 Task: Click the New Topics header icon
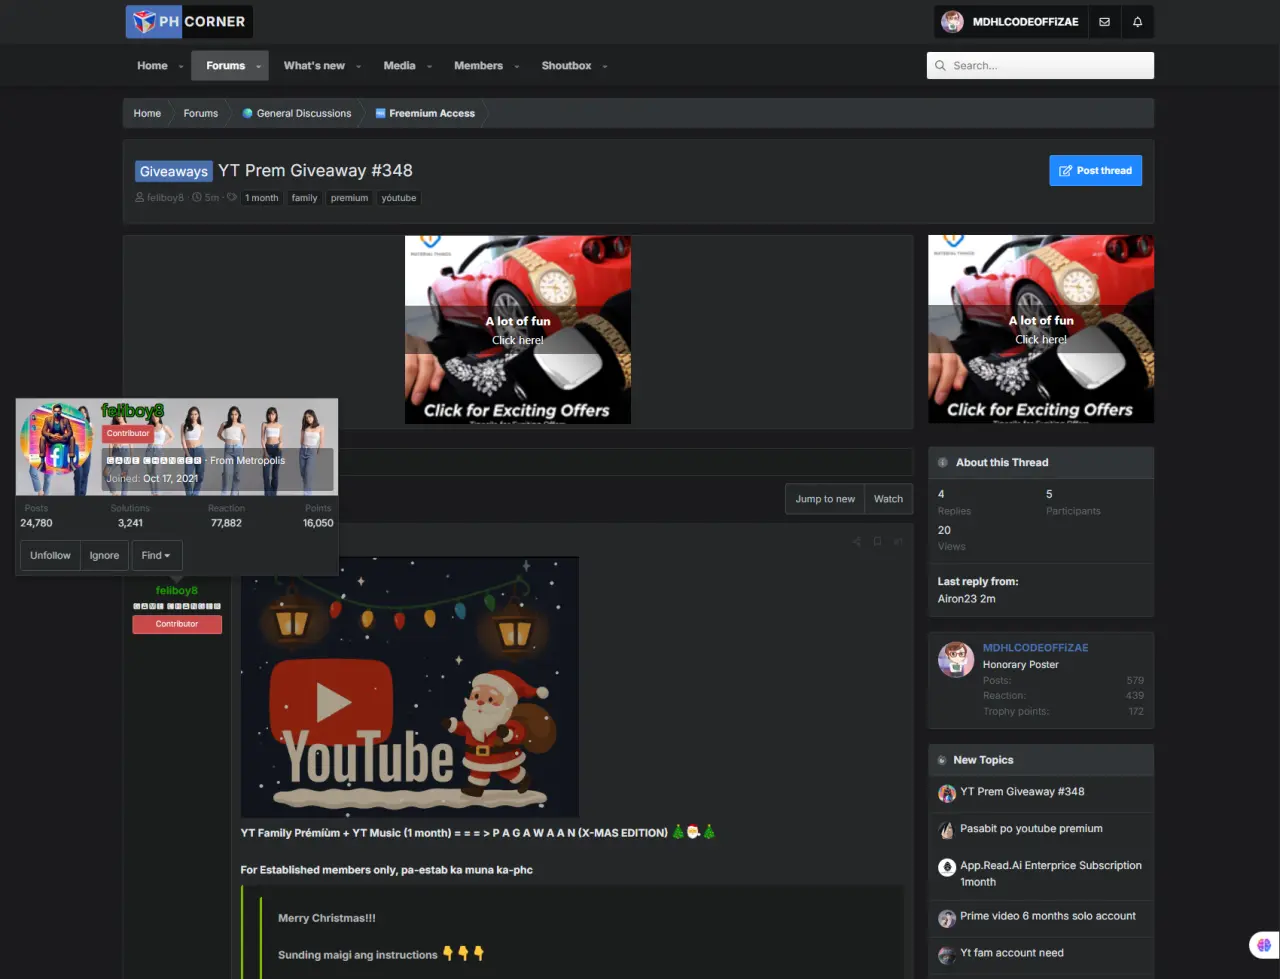[x=942, y=761]
